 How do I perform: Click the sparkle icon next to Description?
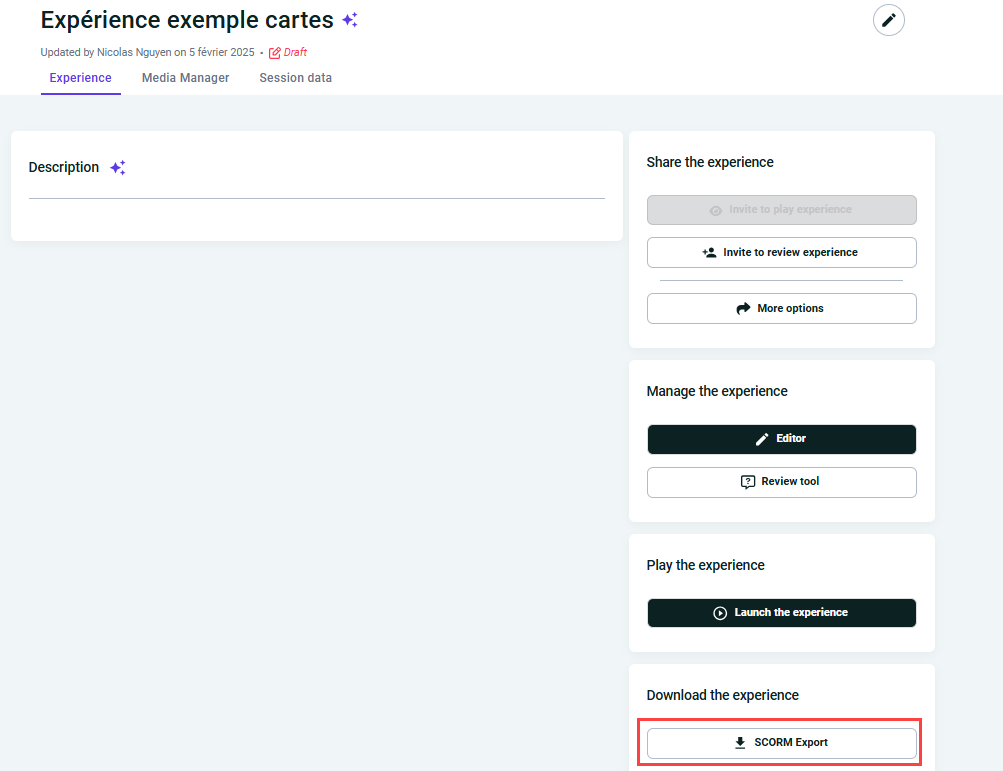(118, 168)
